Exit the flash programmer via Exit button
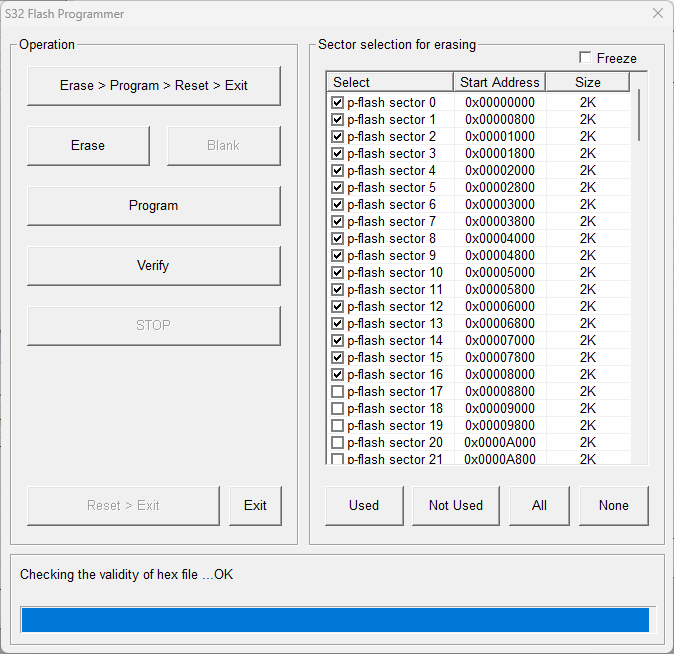674x654 pixels. [x=255, y=506]
